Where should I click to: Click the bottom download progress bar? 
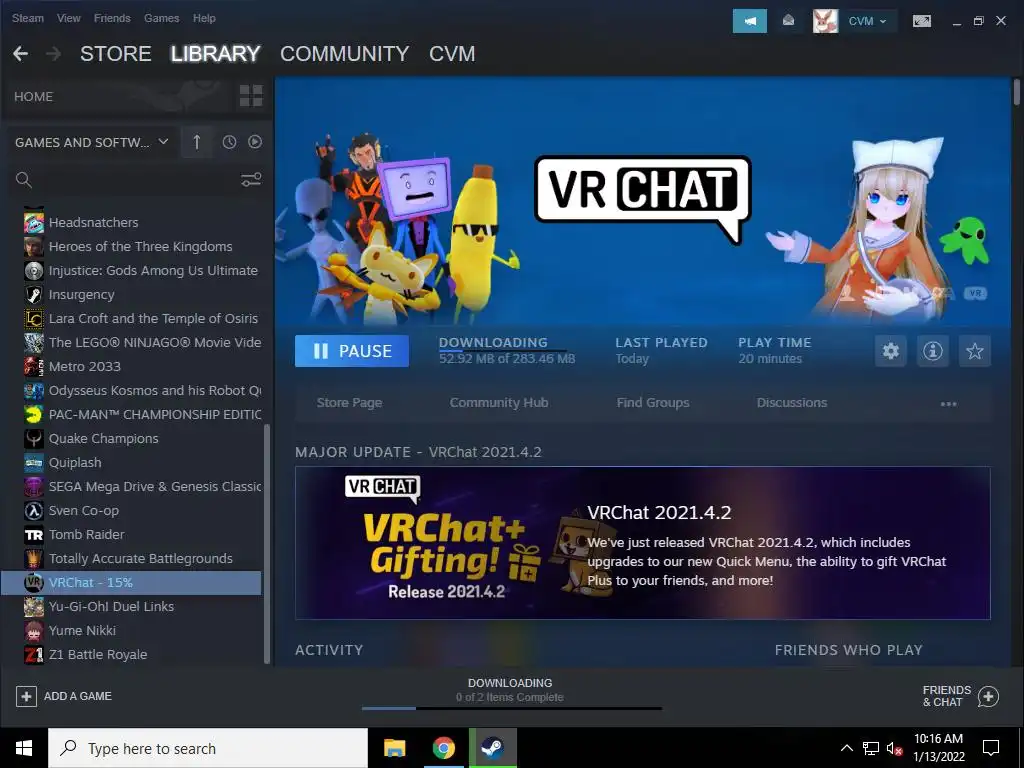pos(511,708)
